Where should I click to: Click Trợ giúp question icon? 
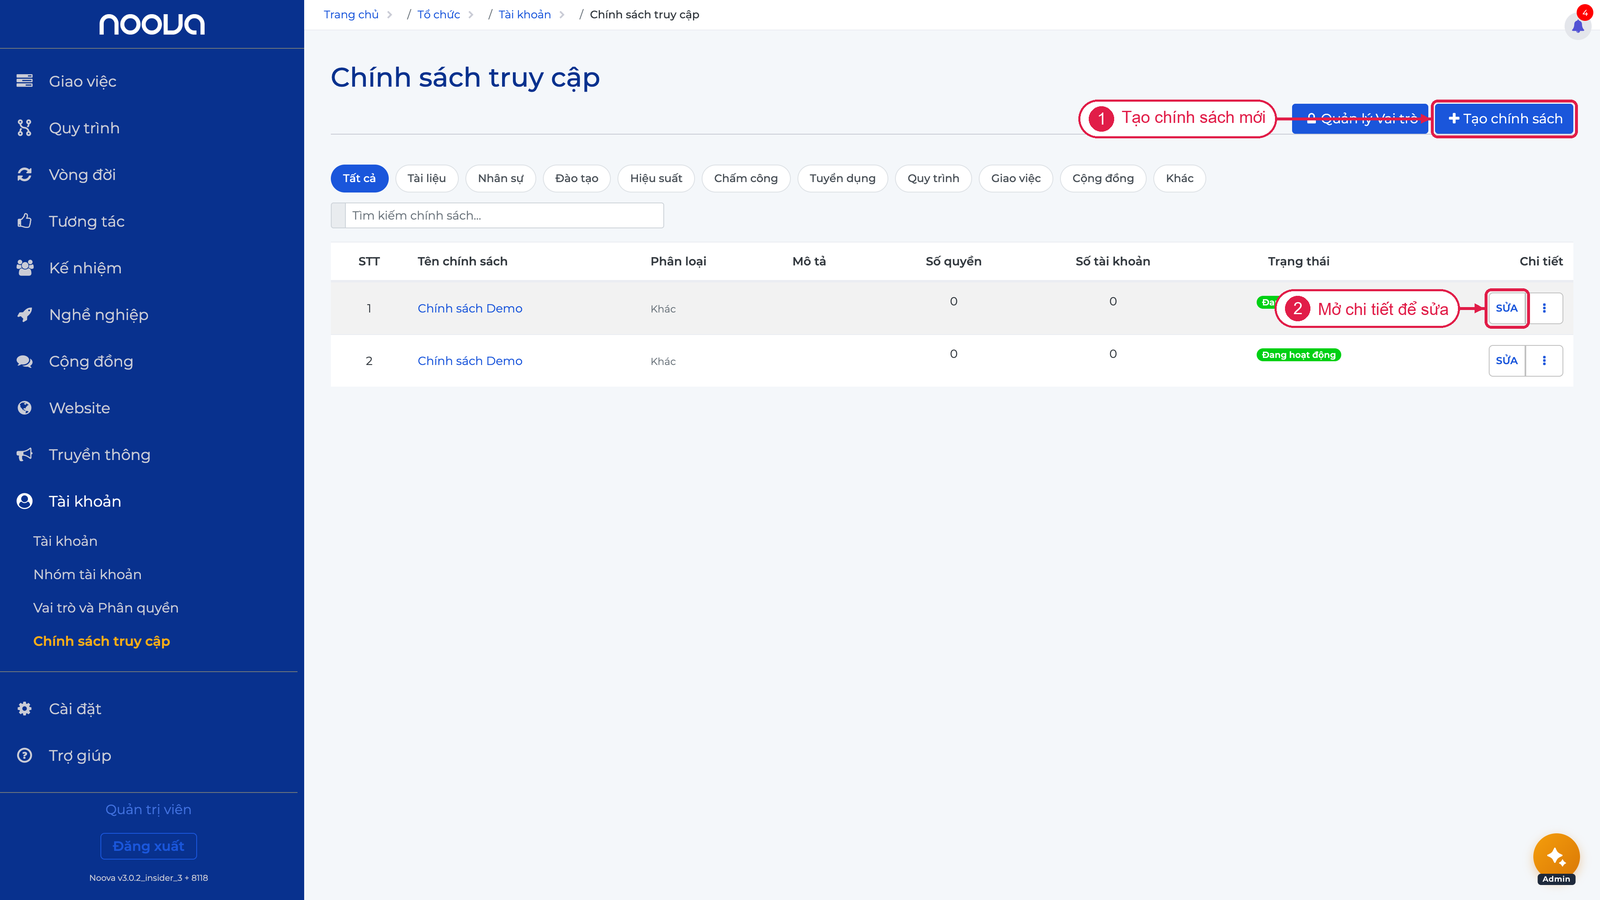pyautogui.click(x=25, y=755)
